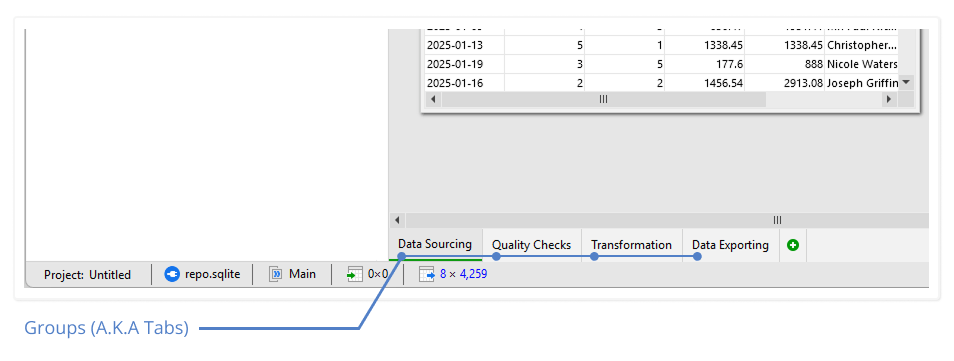The image size is (954, 361).
Task: Click the Main label in status bar
Action: tap(302, 275)
